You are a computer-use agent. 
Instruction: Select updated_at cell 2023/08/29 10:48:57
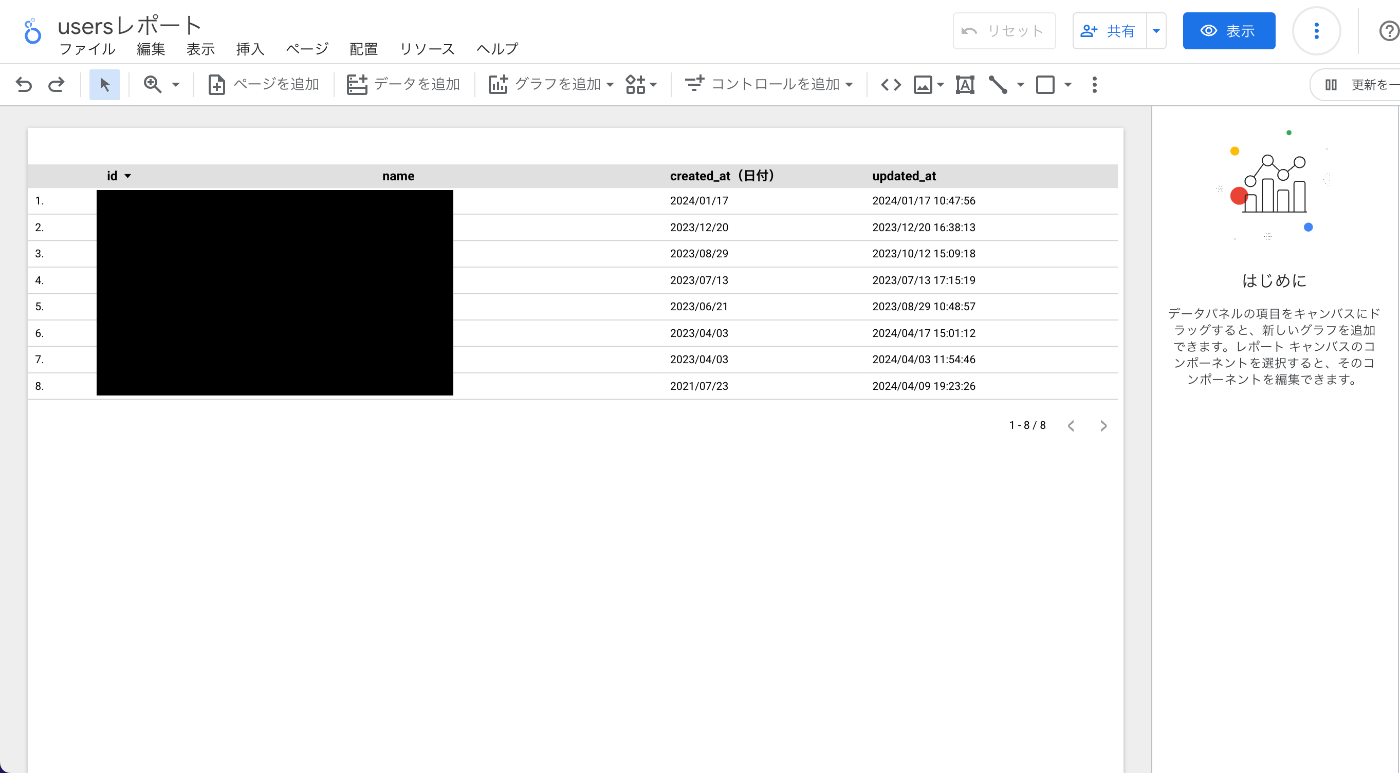click(923, 306)
